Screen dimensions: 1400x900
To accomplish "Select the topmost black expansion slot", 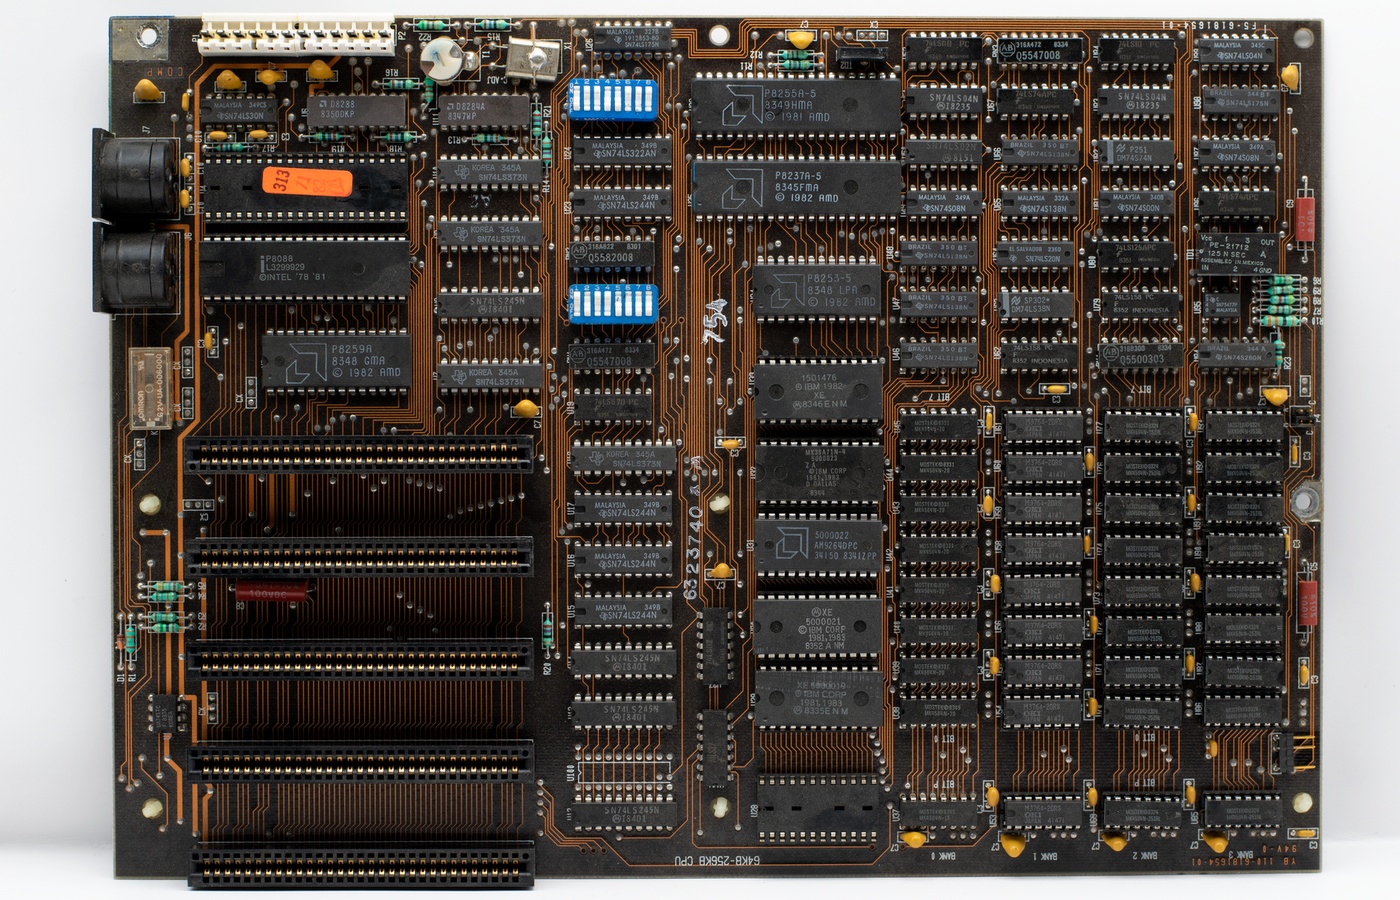I will (359, 456).
